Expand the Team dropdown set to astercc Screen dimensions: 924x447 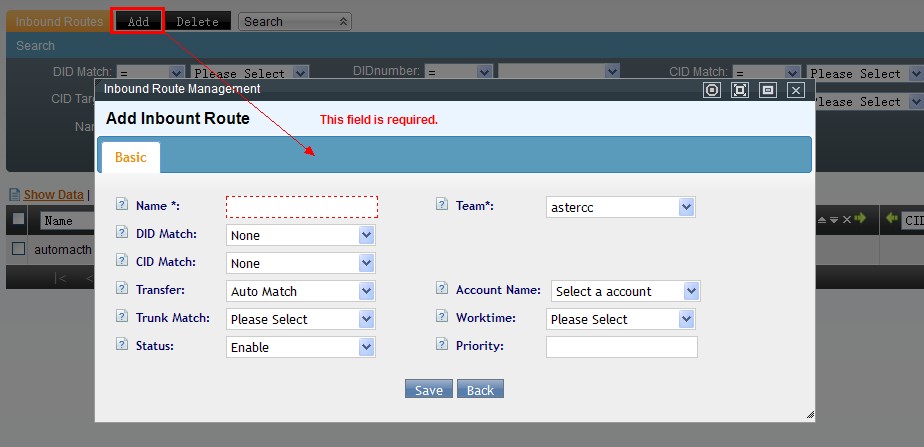620,207
